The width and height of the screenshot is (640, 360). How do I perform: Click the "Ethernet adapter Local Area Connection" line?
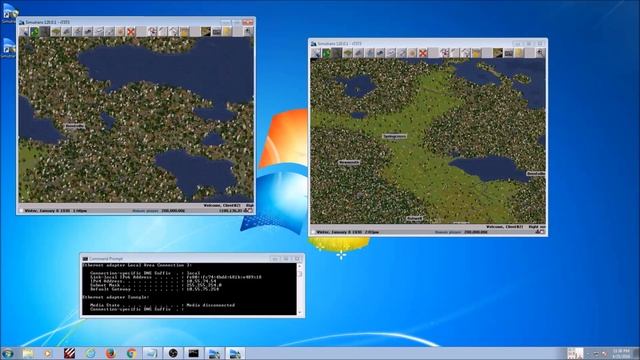coord(138,265)
